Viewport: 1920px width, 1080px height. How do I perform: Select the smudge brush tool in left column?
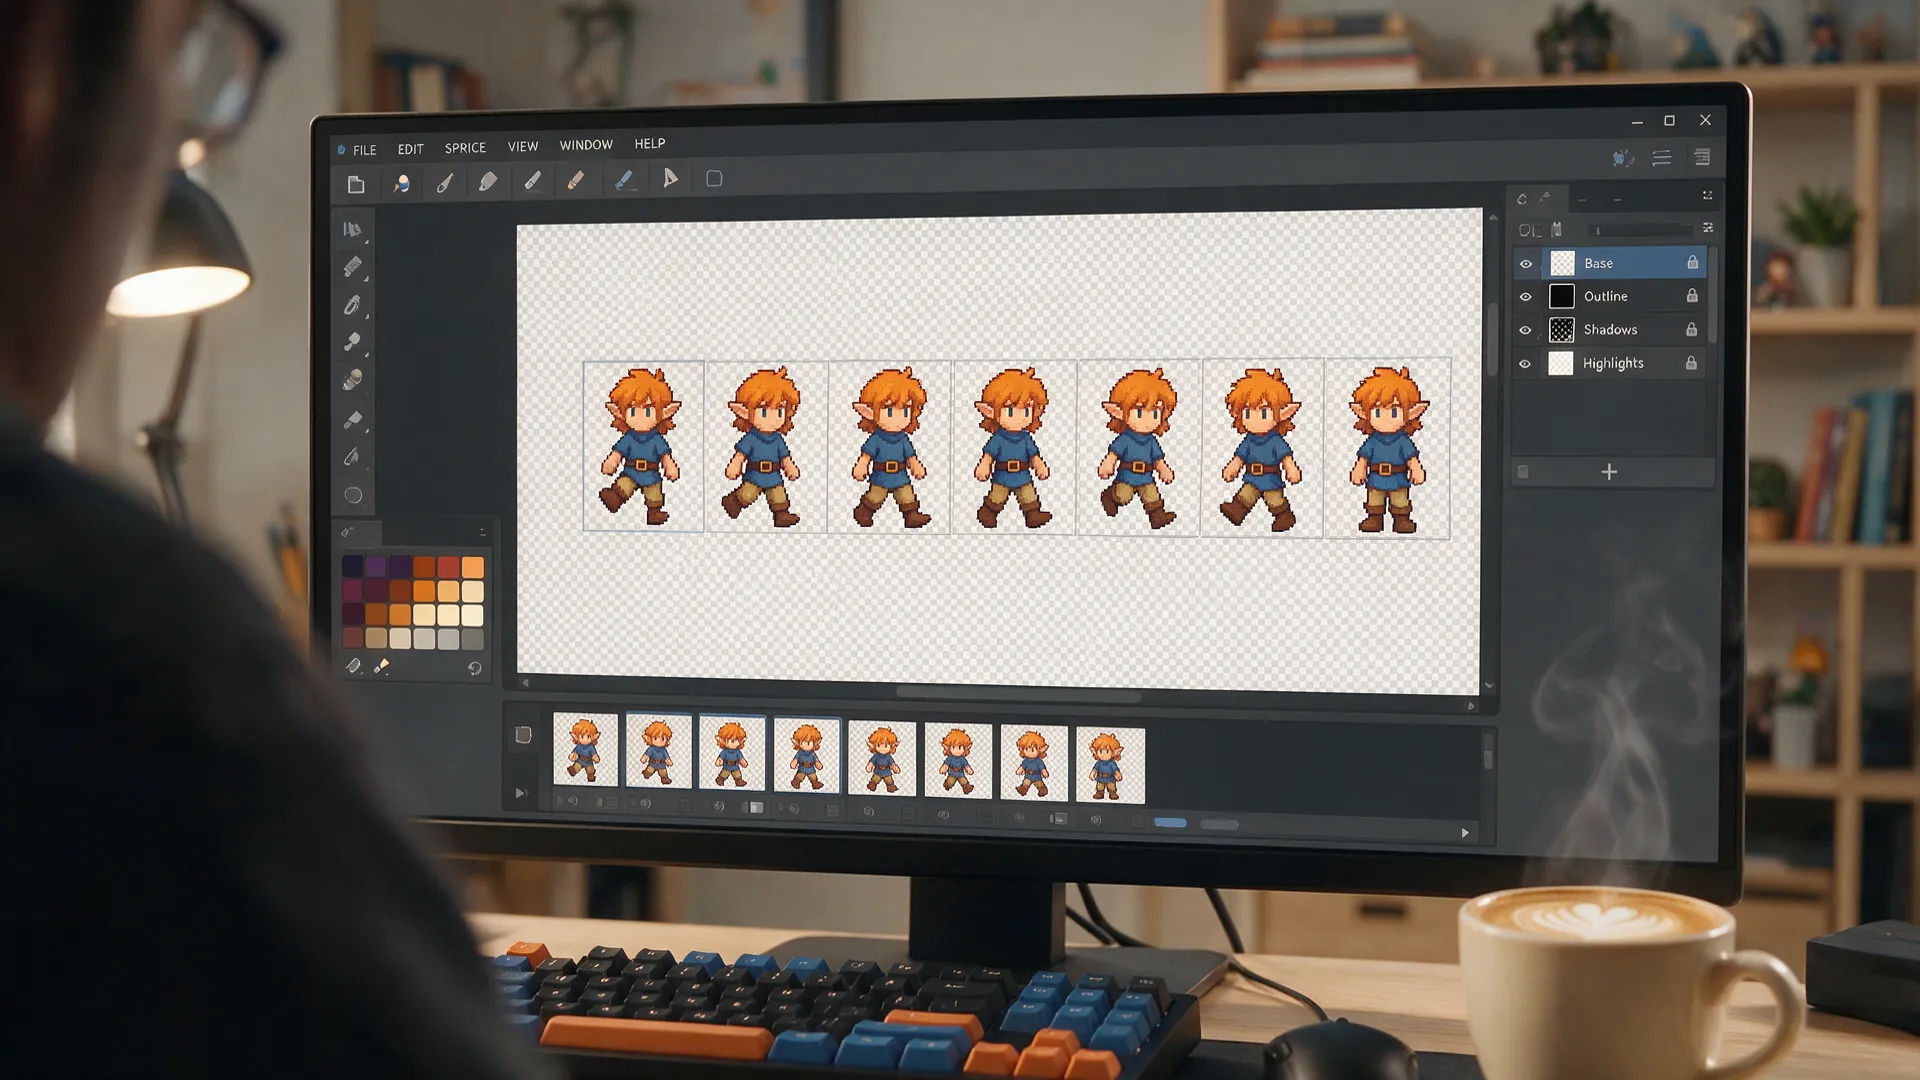[352, 380]
